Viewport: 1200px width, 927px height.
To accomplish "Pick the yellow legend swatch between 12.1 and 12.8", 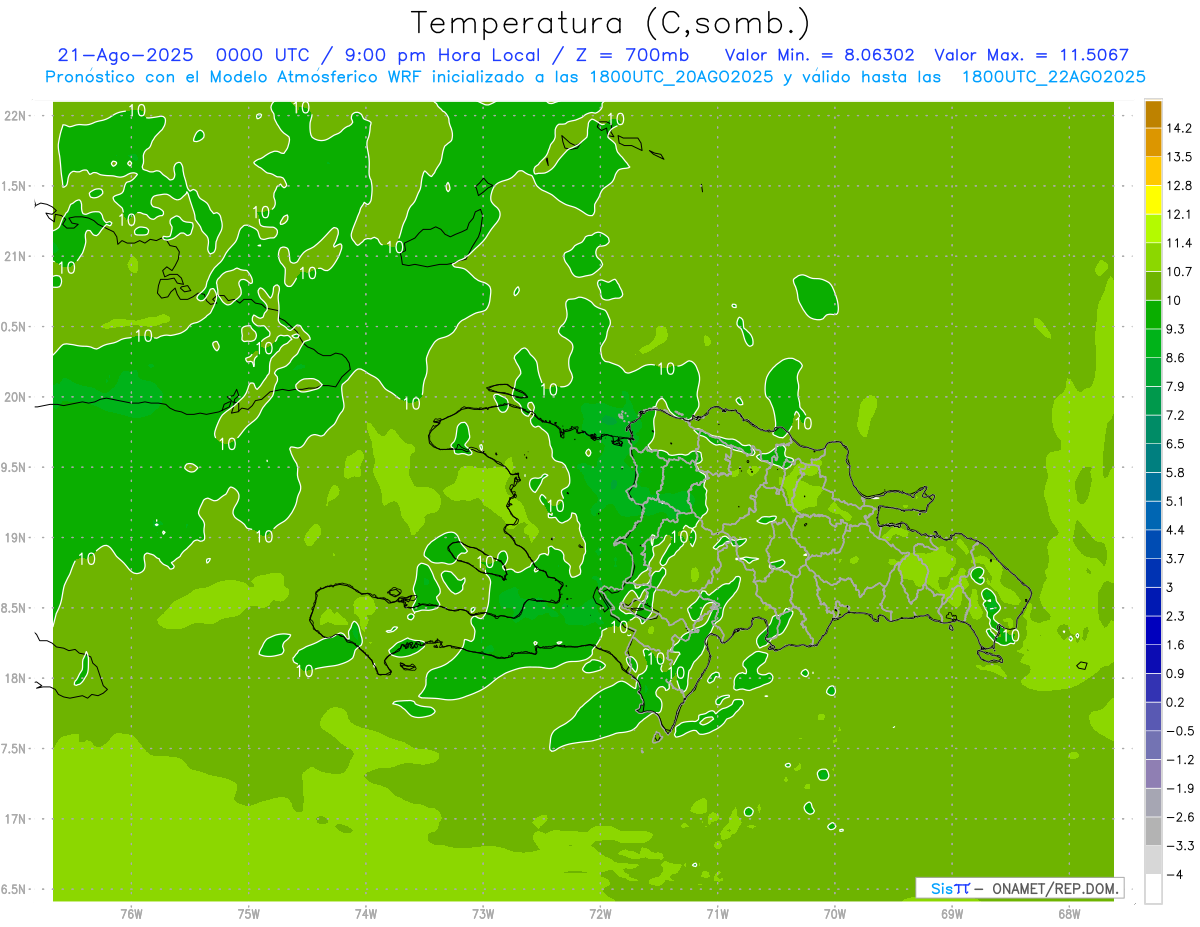I will 1153,200.
